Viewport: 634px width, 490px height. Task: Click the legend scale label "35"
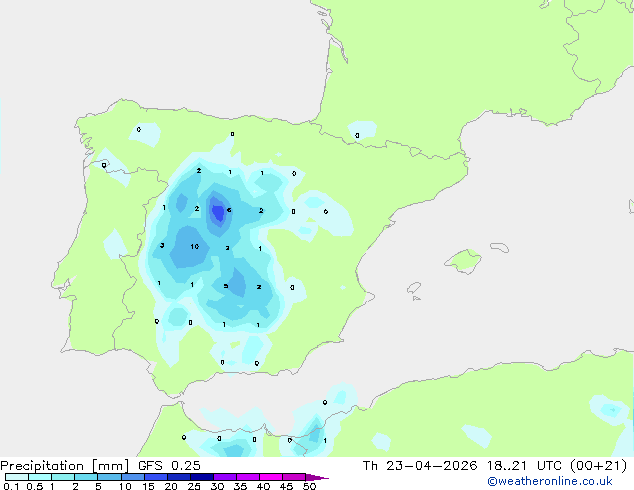tap(240, 486)
